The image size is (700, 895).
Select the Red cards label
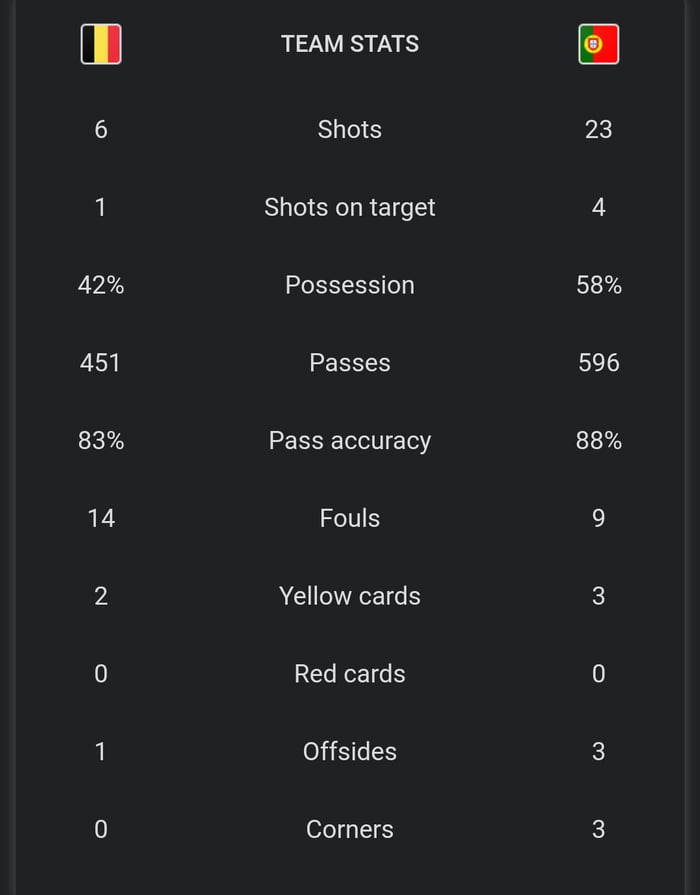coord(350,674)
